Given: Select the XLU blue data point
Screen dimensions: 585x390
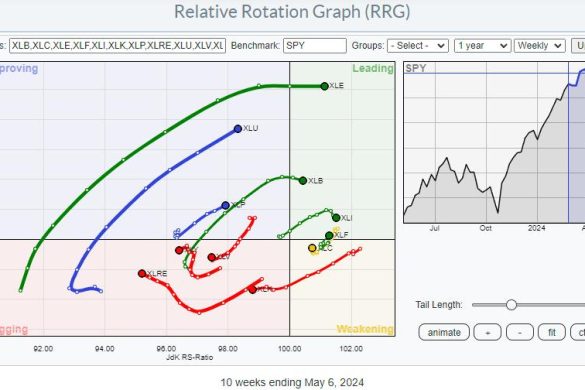Looking at the screenshot, I should coord(238,129).
